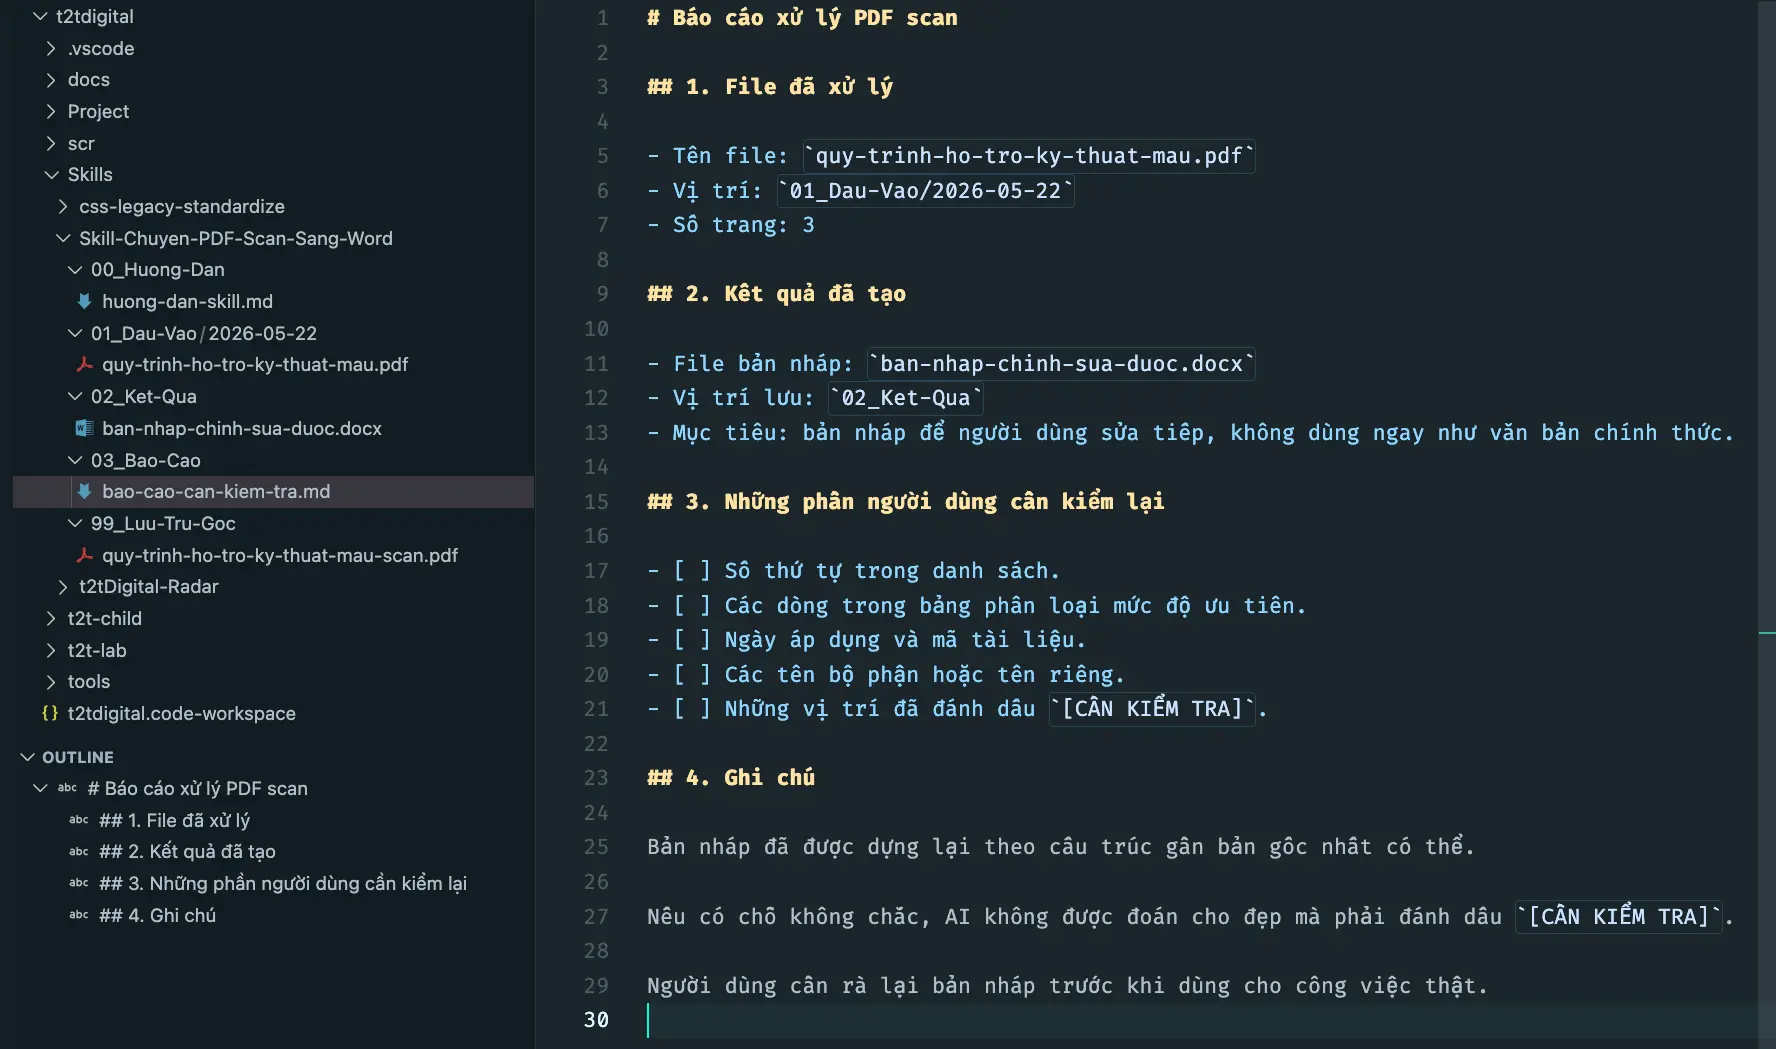Click '[CẦN KIỂM TRA]' code on line 27
The image size is (1776, 1049).
(x=1619, y=917)
